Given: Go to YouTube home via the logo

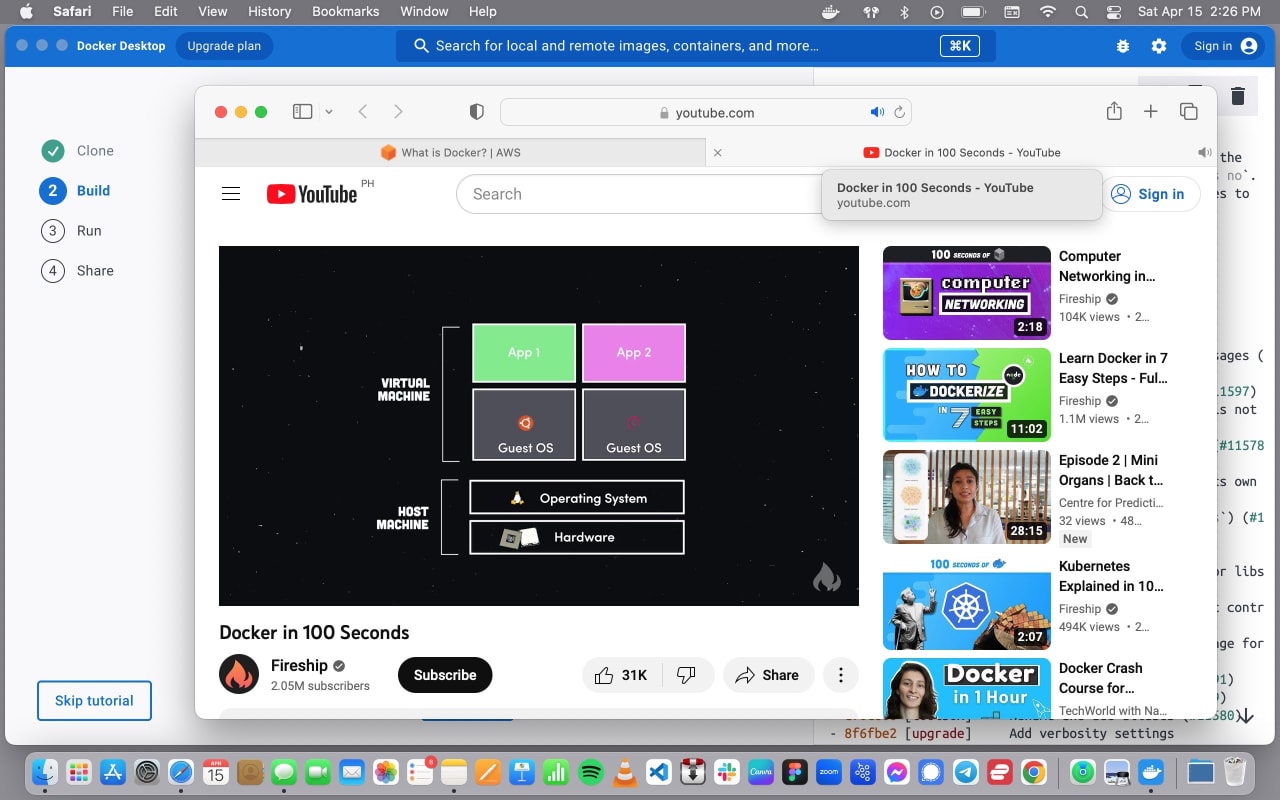Looking at the screenshot, I should coord(311,194).
